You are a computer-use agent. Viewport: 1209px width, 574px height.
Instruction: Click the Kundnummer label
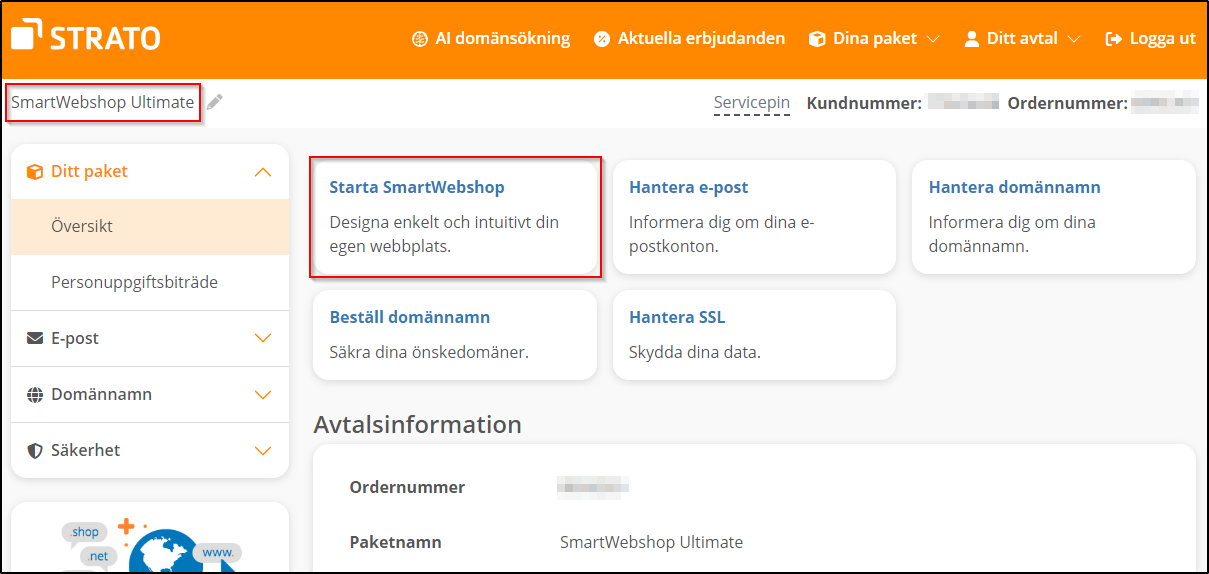(x=864, y=103)
